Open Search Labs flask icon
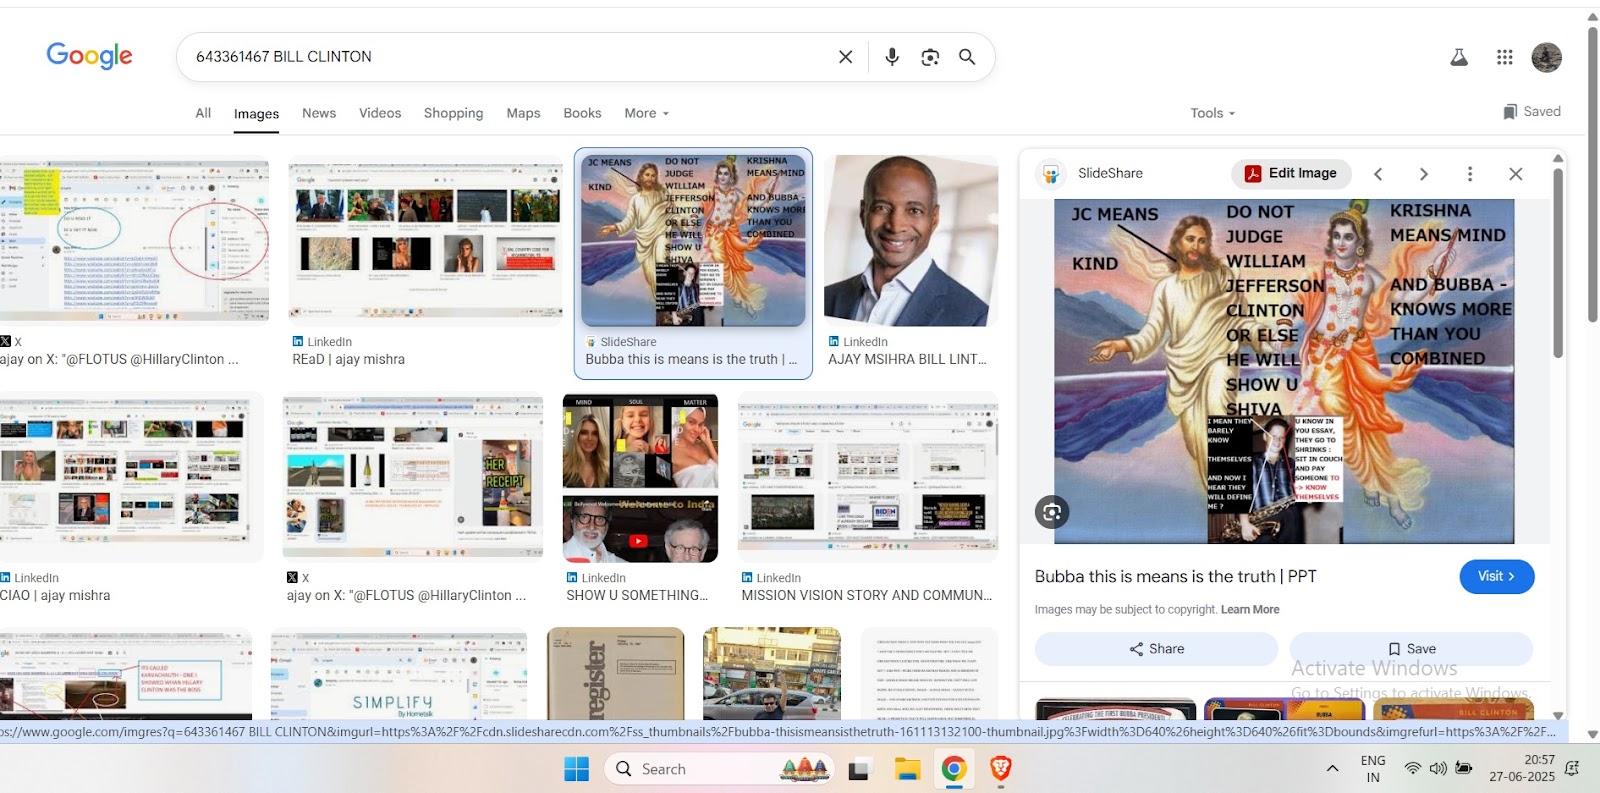This screenshot has height=793, width=1600. 1459,57
